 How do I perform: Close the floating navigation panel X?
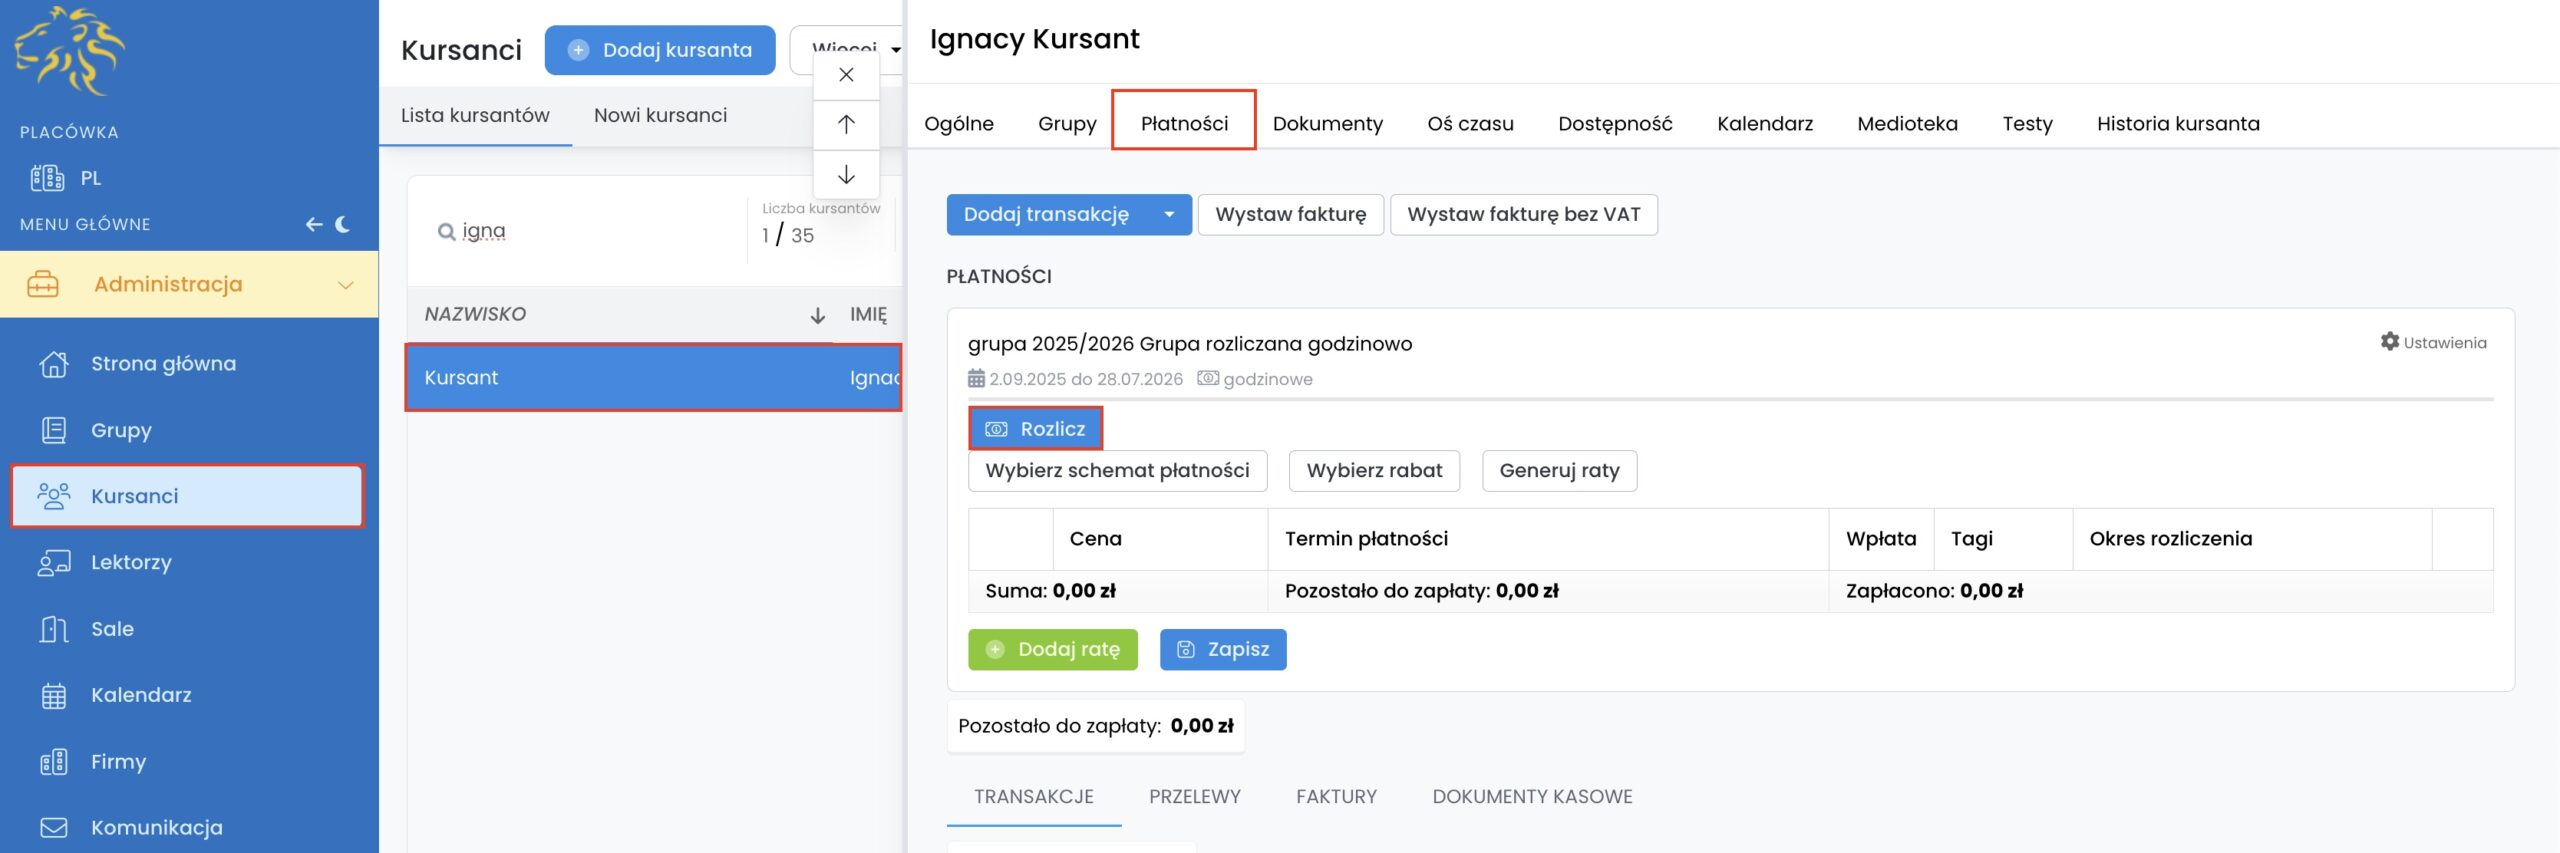coord(846,75)
